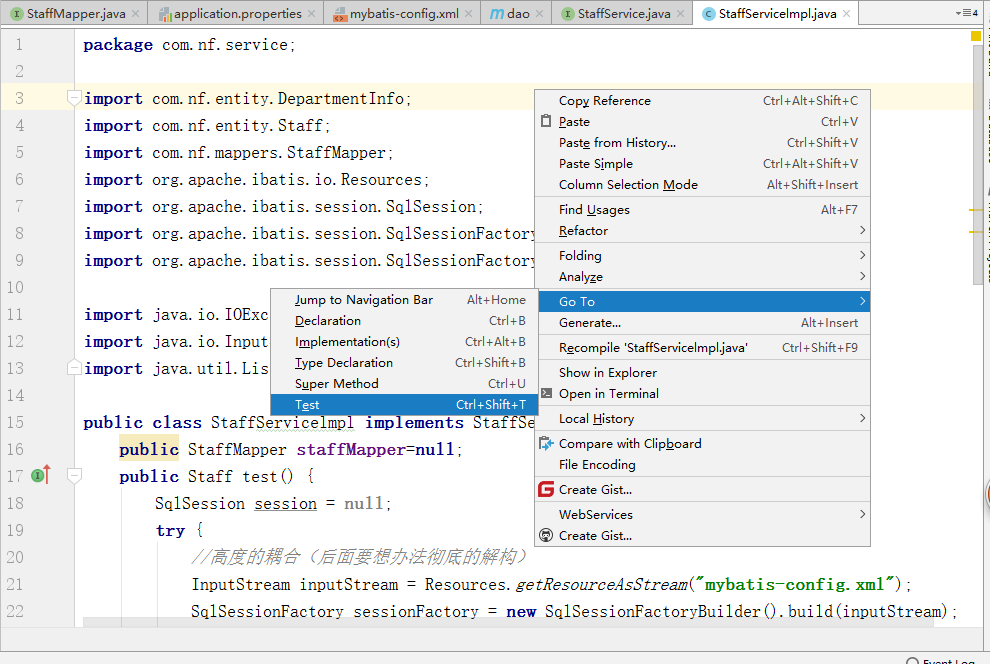This screenshot has width=990, height=664.
Task: Click the mybatis-config.xml tab file icon
Action: (x=340, y=14)
